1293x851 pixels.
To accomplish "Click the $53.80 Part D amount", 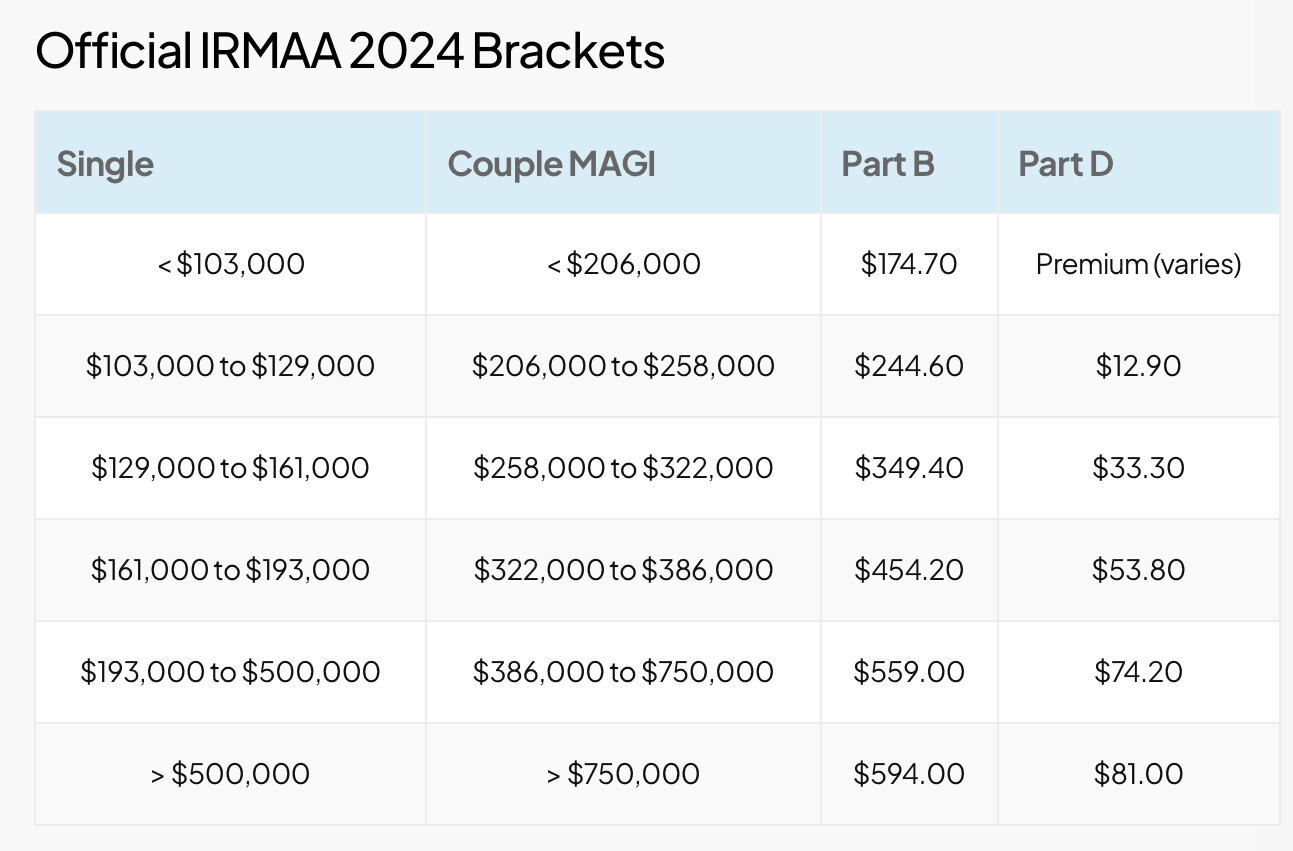I will pyautogui.click(x=1138, y=570).
